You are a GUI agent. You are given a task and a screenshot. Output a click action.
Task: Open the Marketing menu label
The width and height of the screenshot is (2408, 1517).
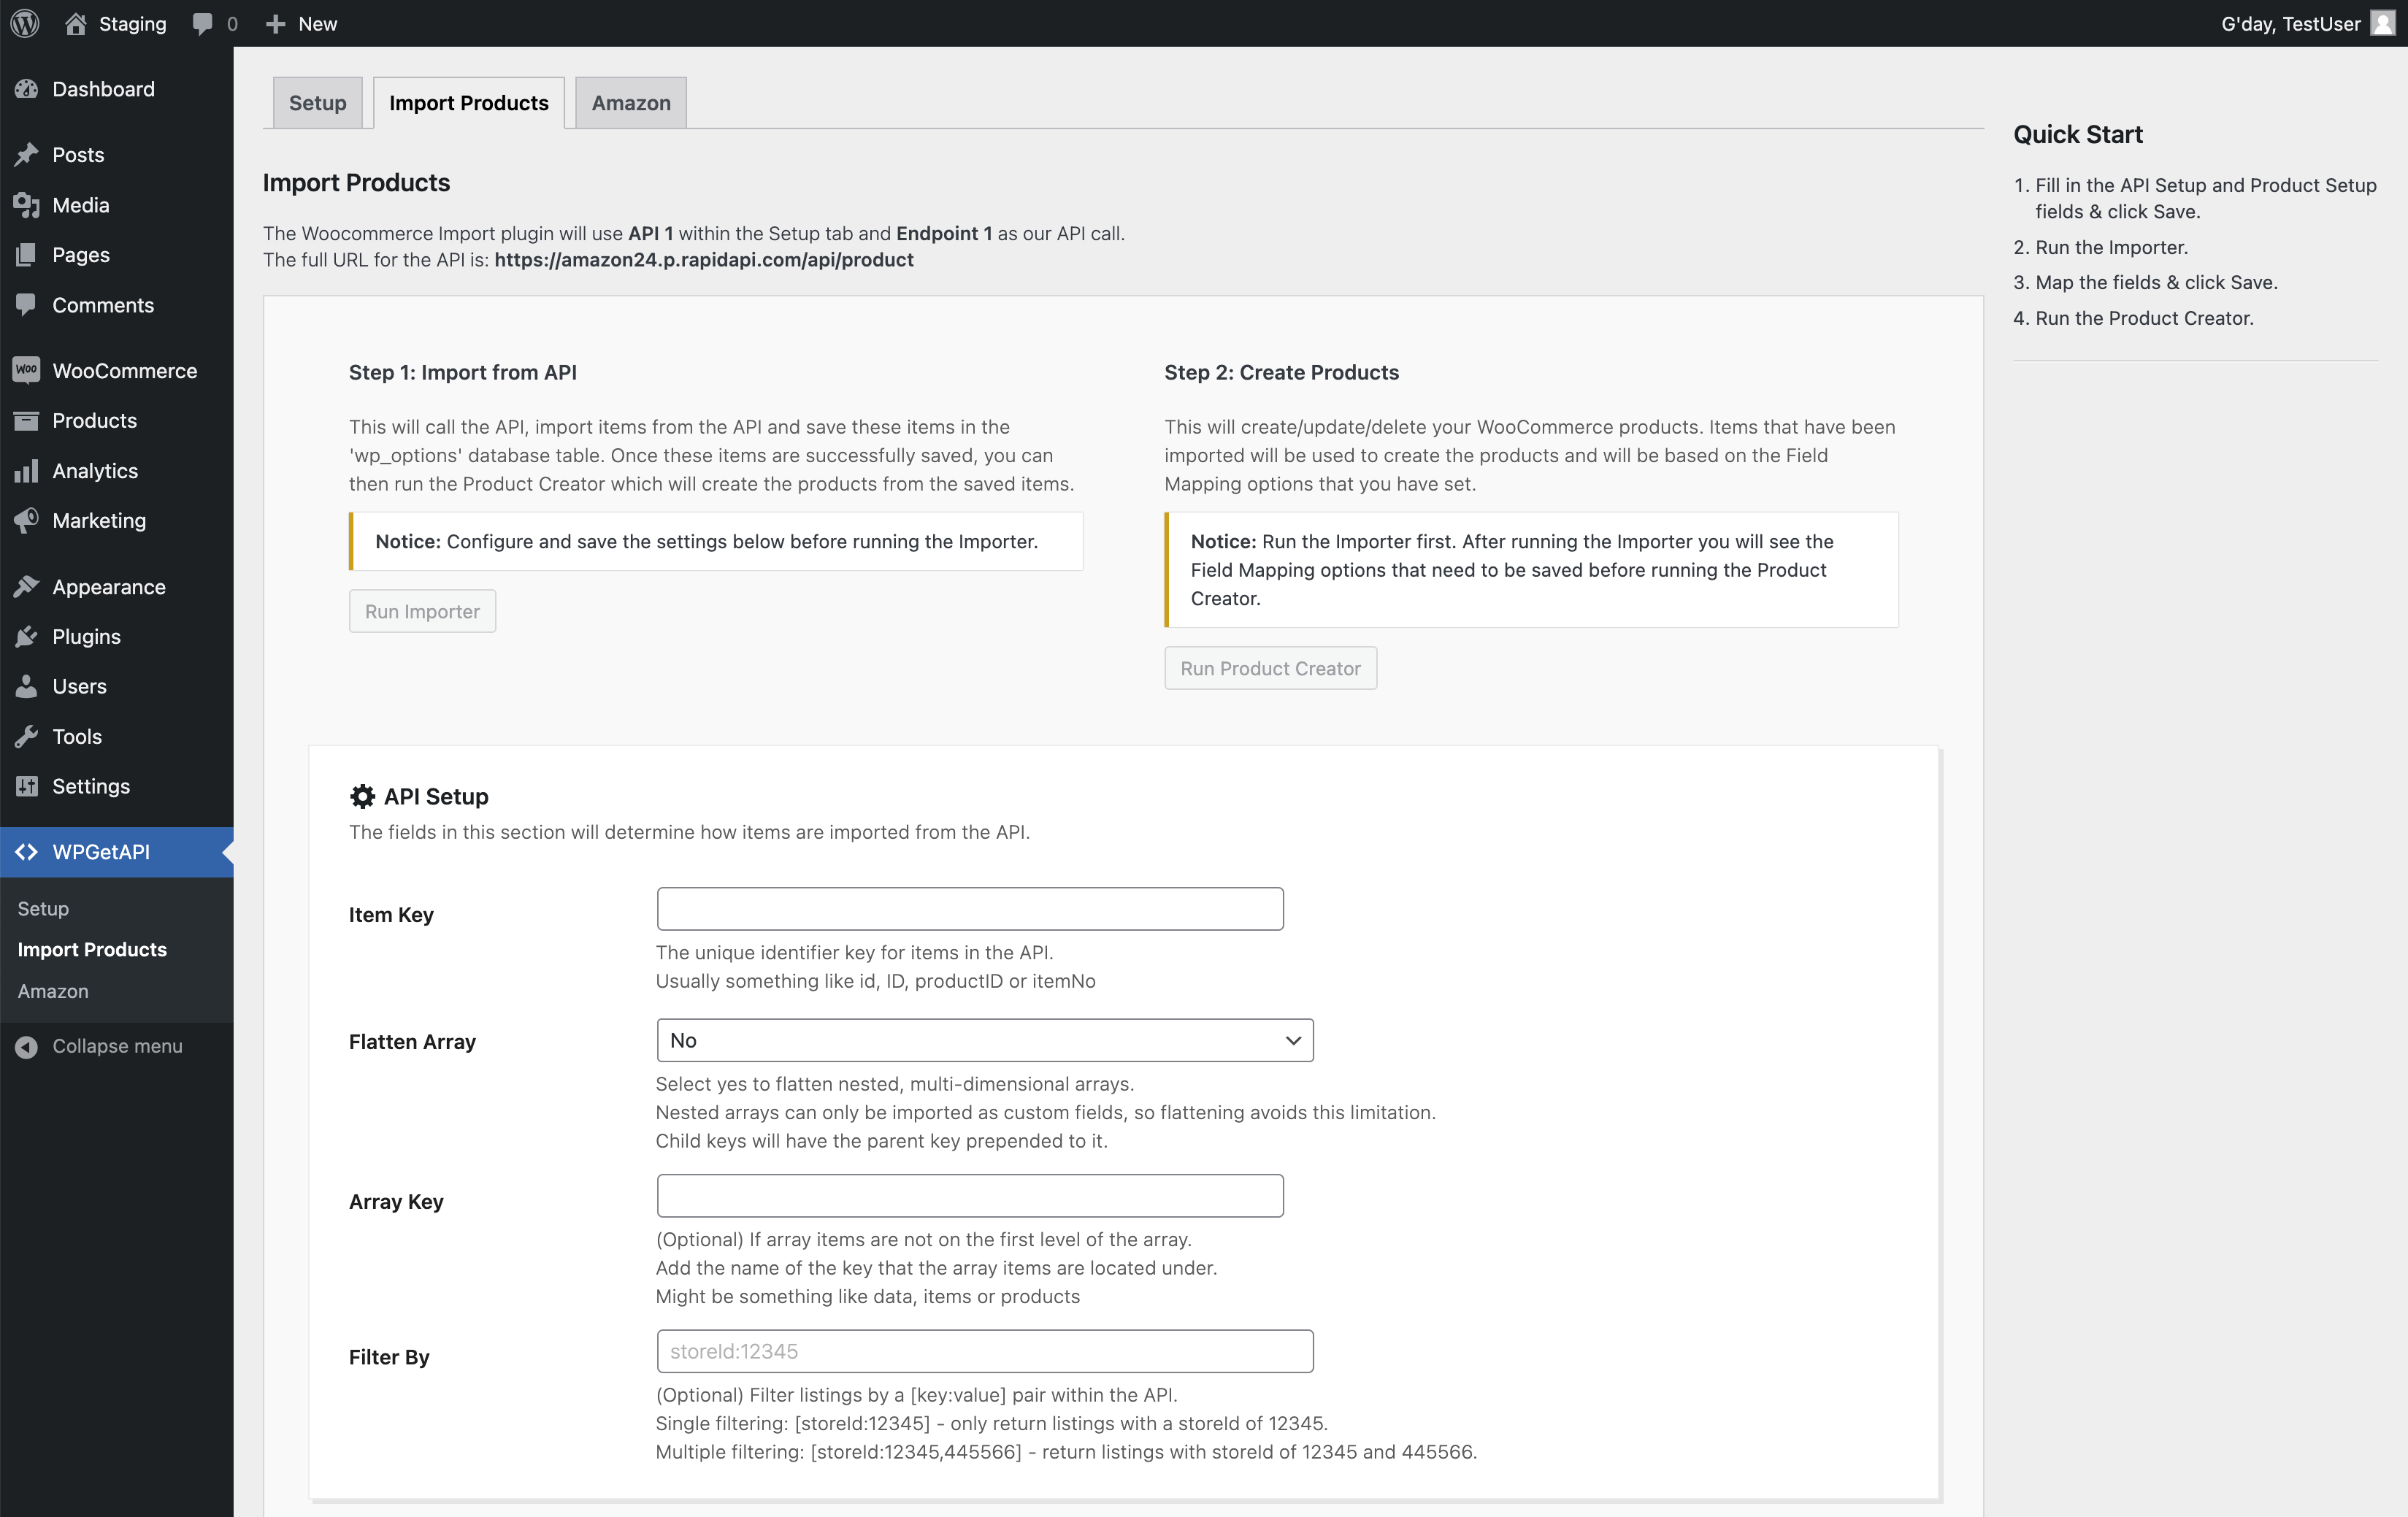coord(99,520)
